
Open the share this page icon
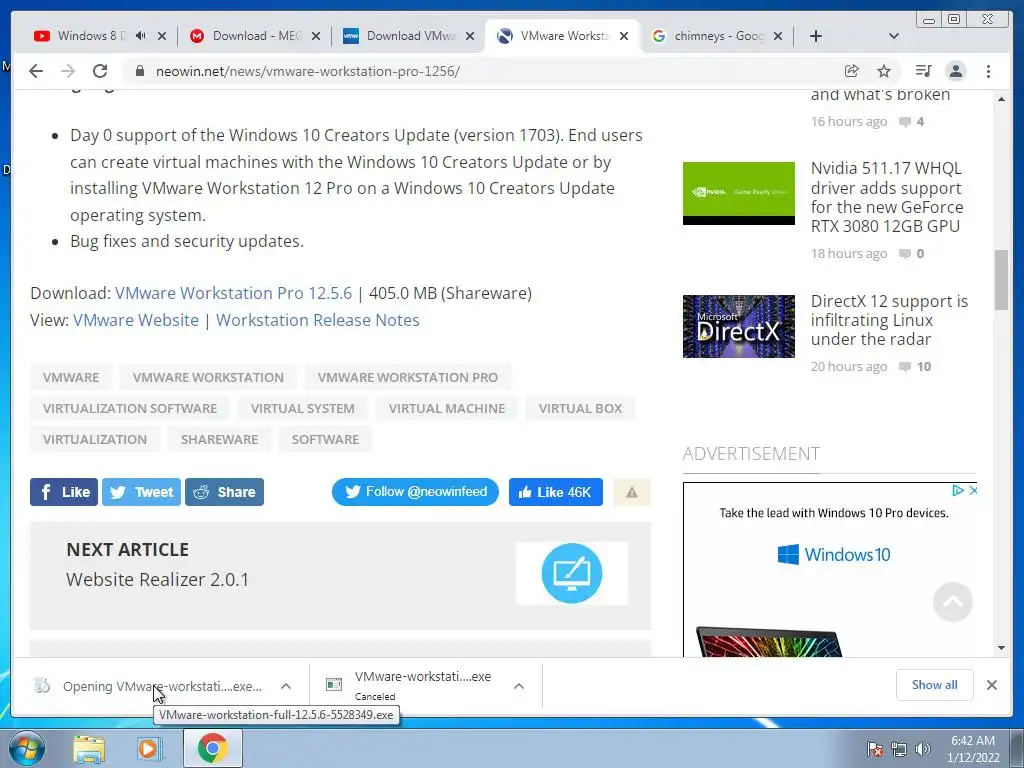pos(851,71)
